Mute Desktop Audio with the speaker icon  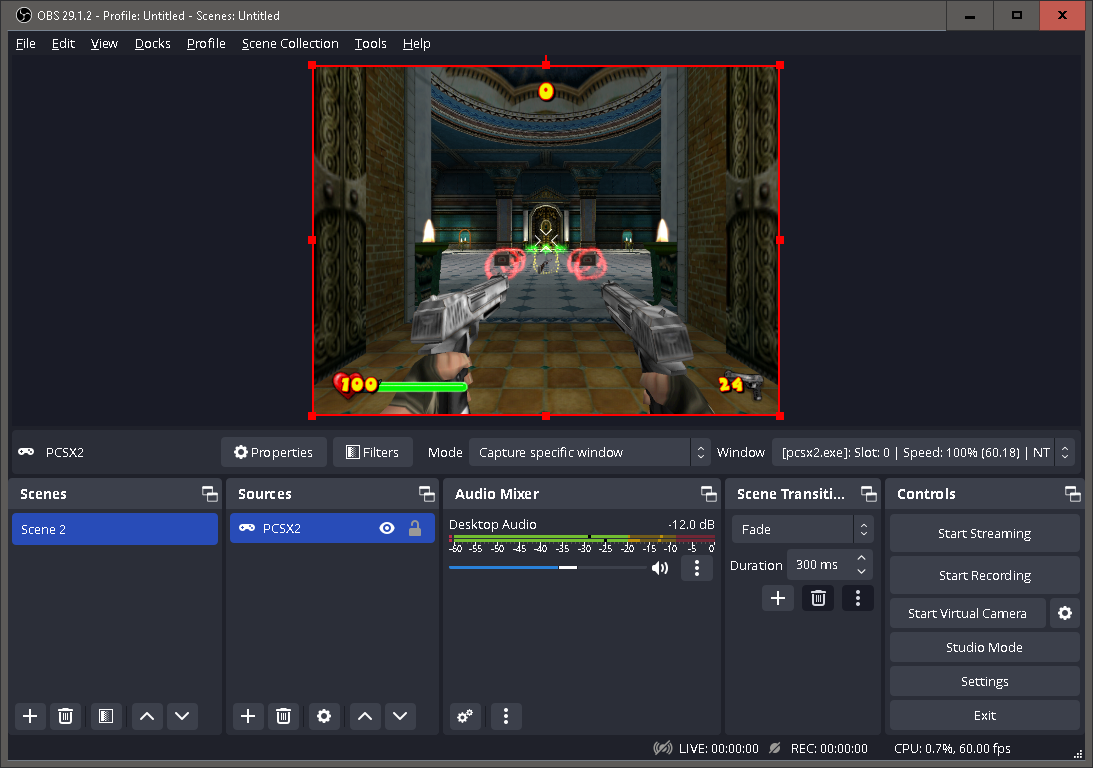tap(659, 567)
